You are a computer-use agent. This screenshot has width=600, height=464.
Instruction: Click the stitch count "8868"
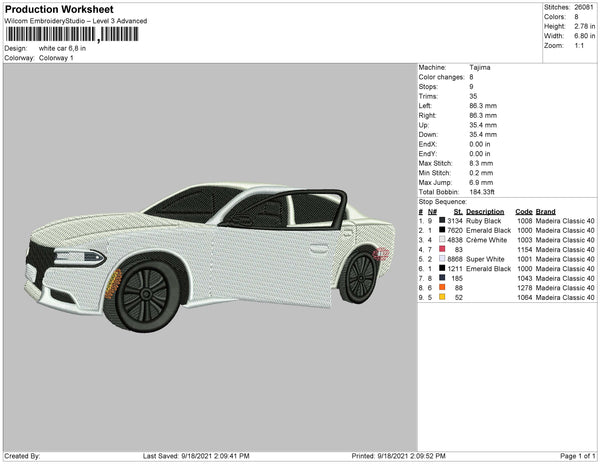(455, 259)
